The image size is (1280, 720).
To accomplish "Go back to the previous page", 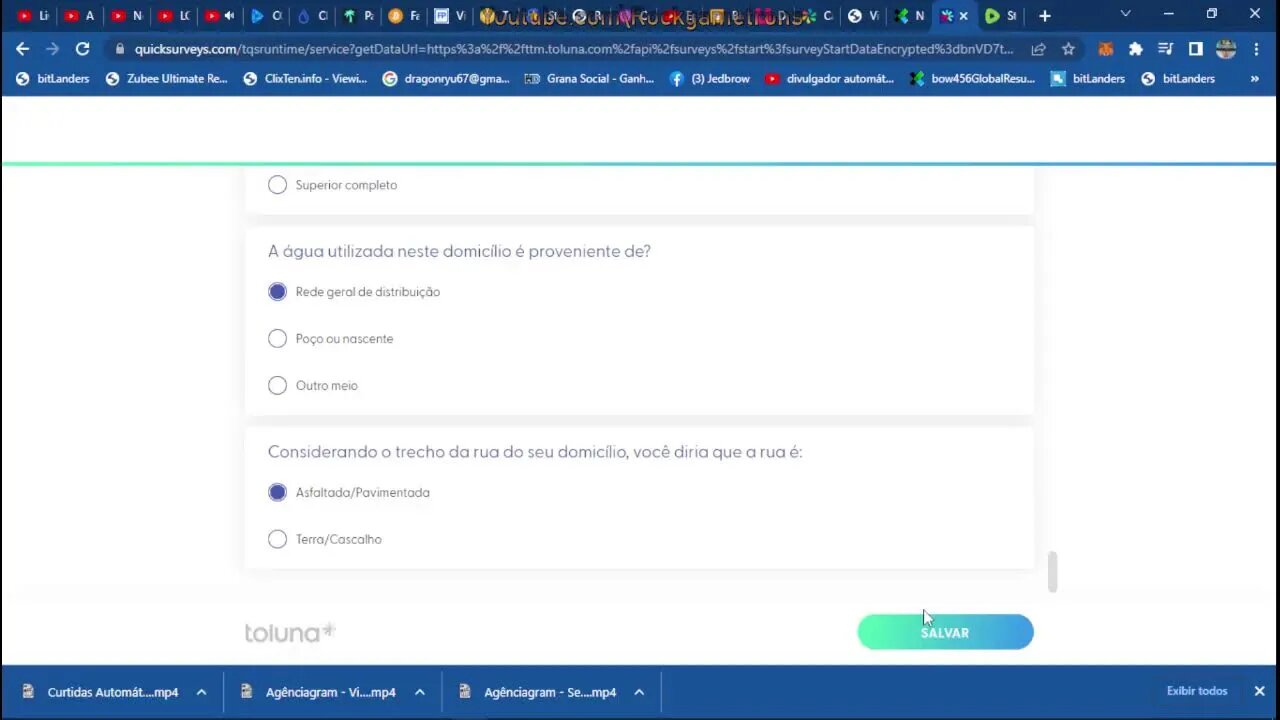I will click(22, 48).
